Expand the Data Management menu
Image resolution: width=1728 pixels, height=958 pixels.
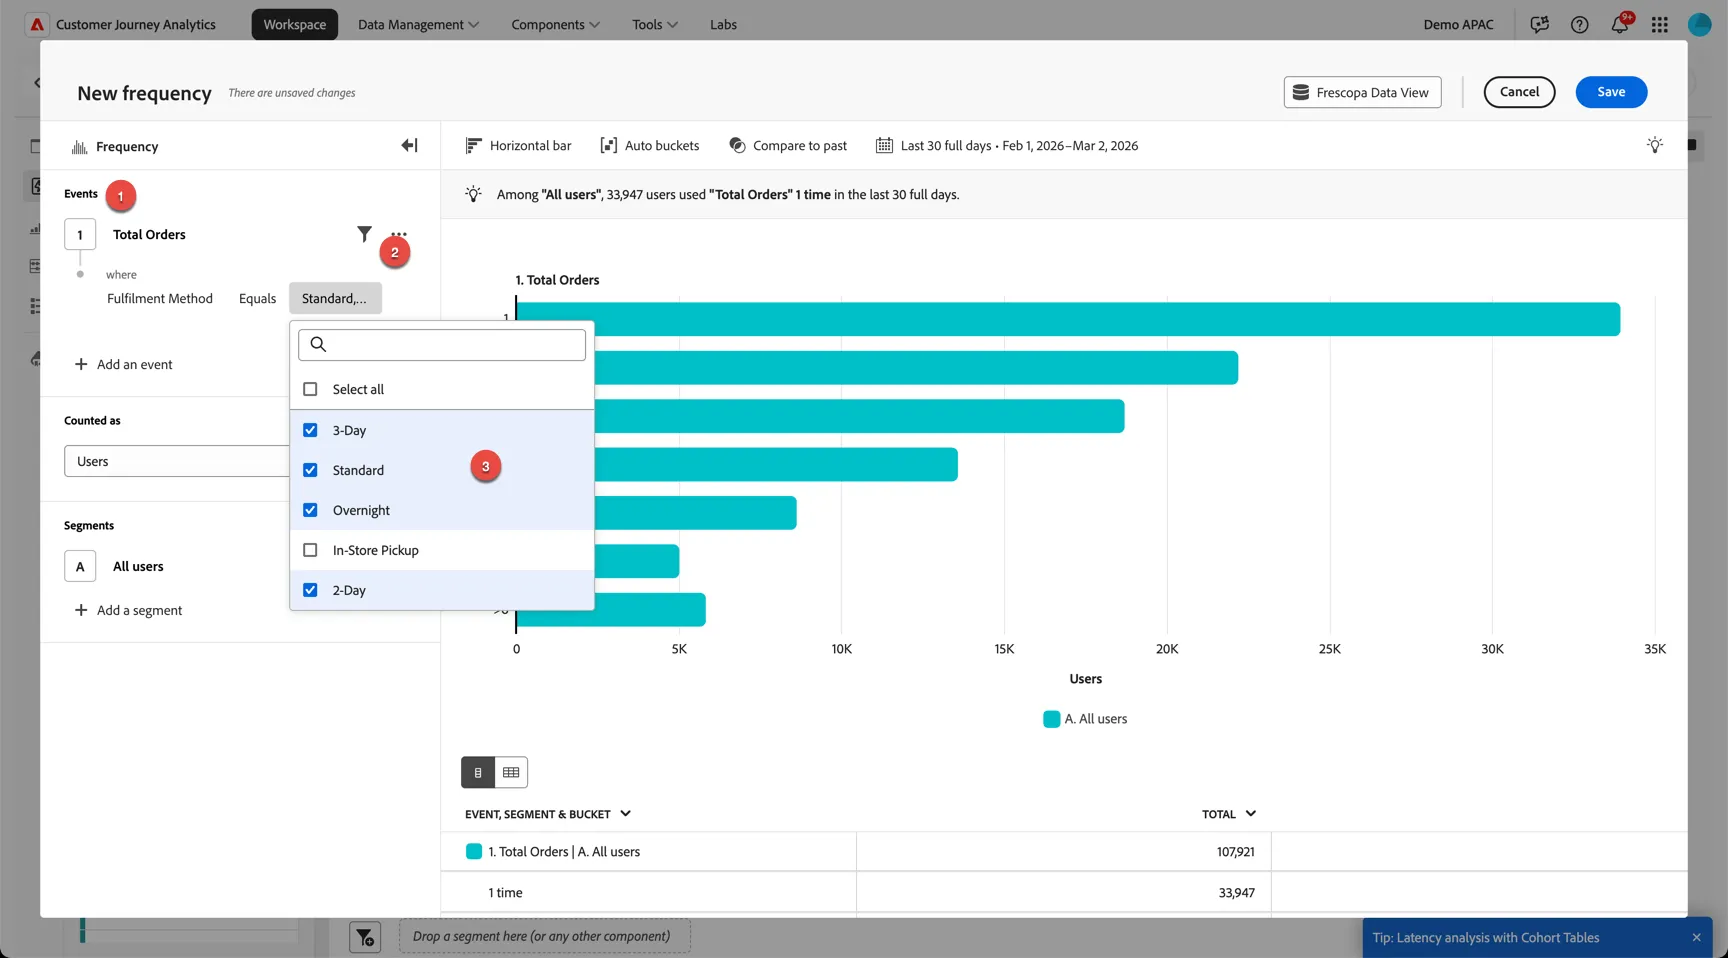[418, 24]
